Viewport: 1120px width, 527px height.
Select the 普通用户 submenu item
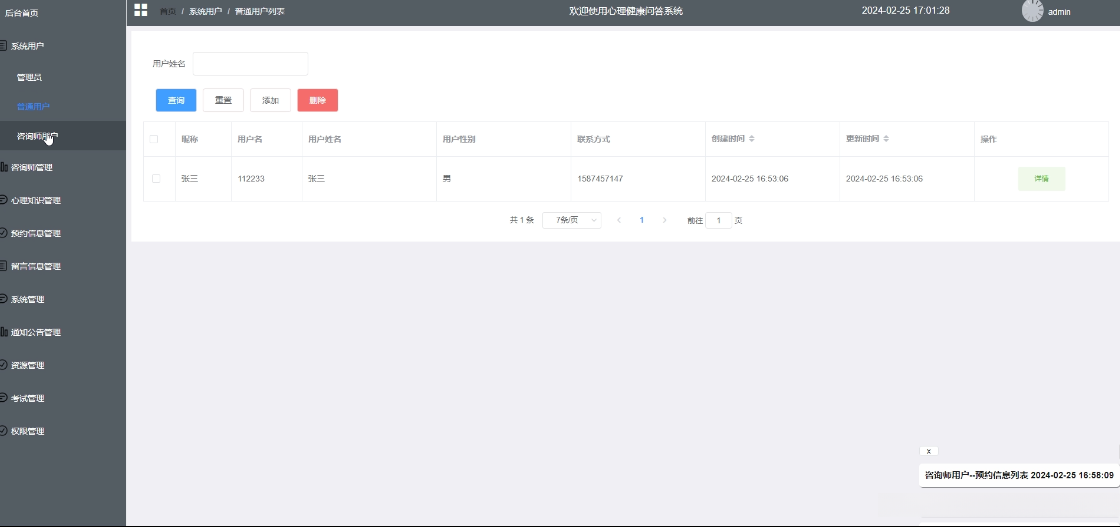tap(63, 106)
